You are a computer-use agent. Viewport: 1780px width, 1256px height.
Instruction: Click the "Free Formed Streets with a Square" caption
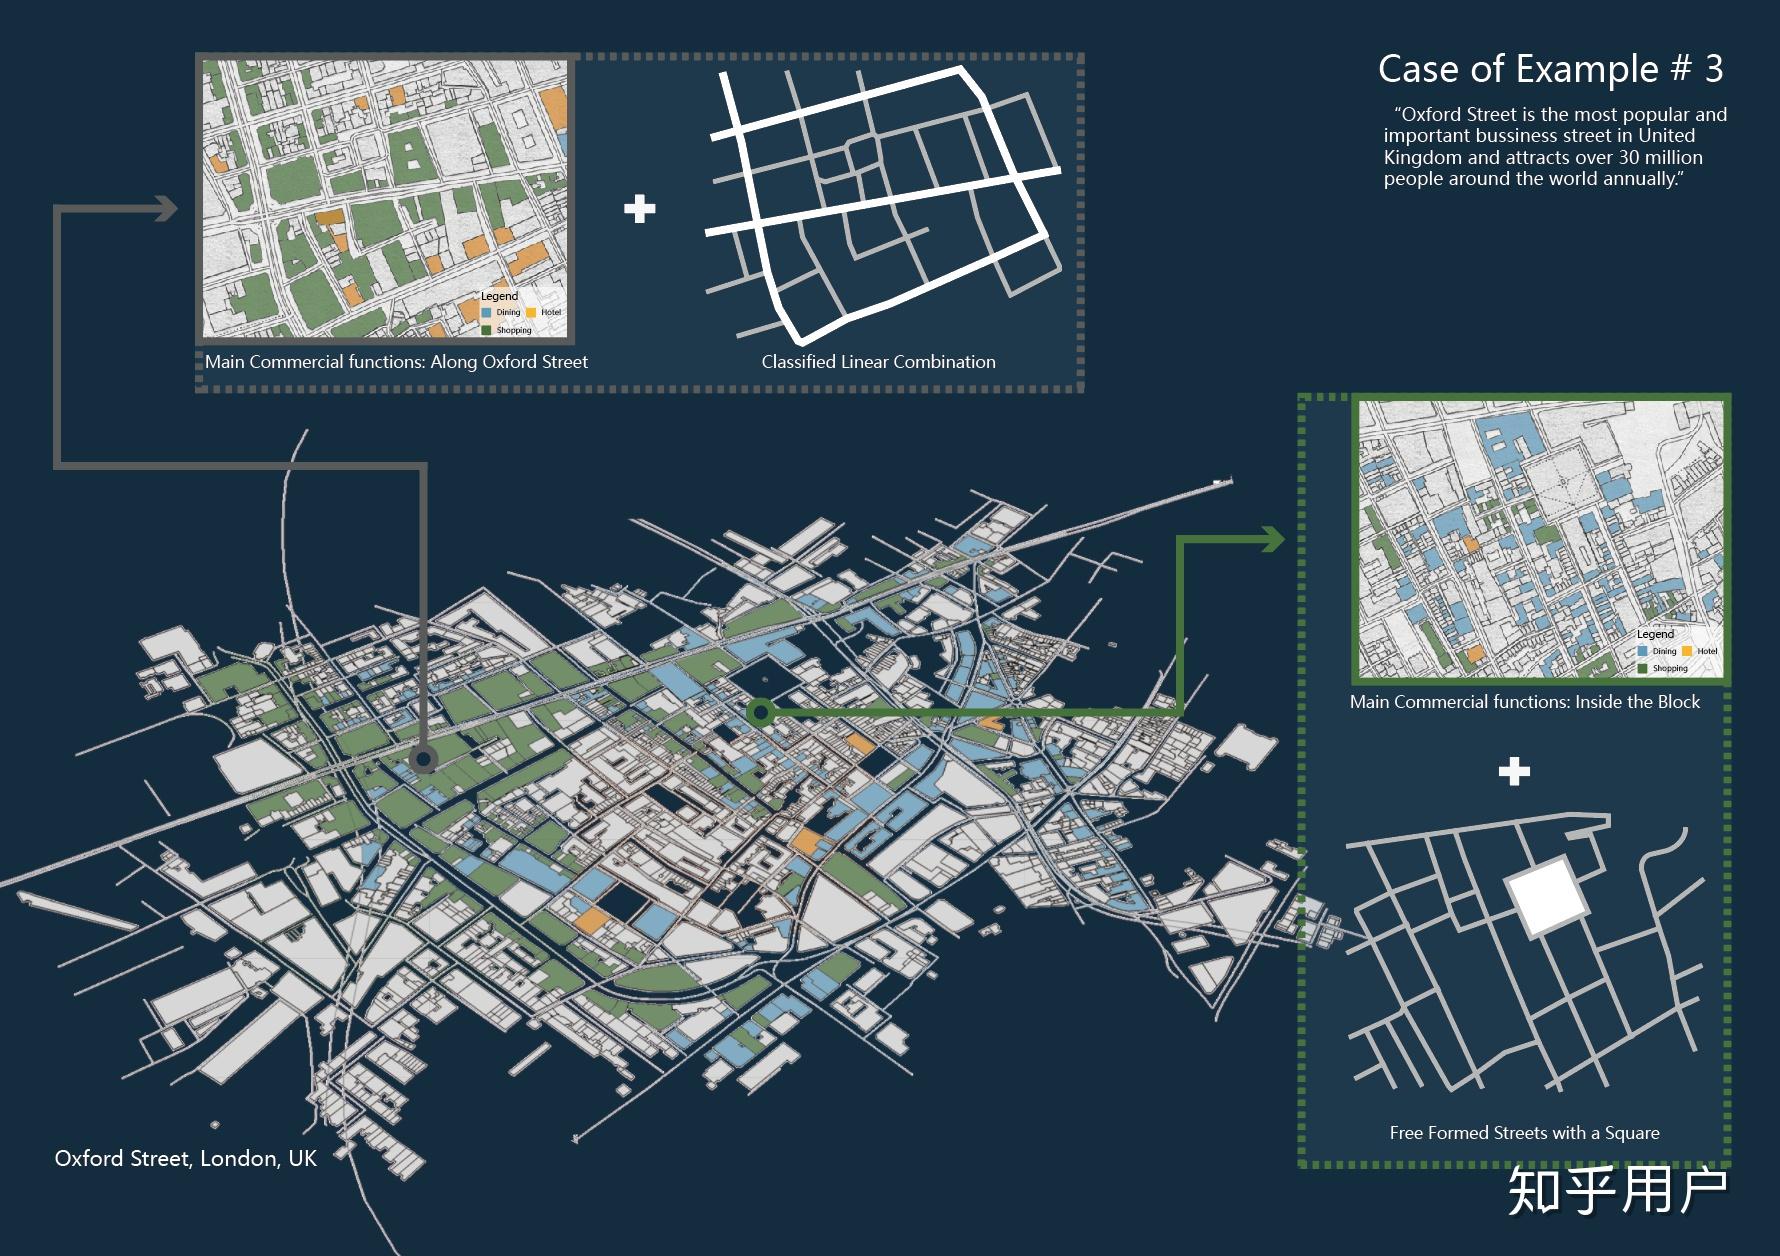coord(1524,1133)
